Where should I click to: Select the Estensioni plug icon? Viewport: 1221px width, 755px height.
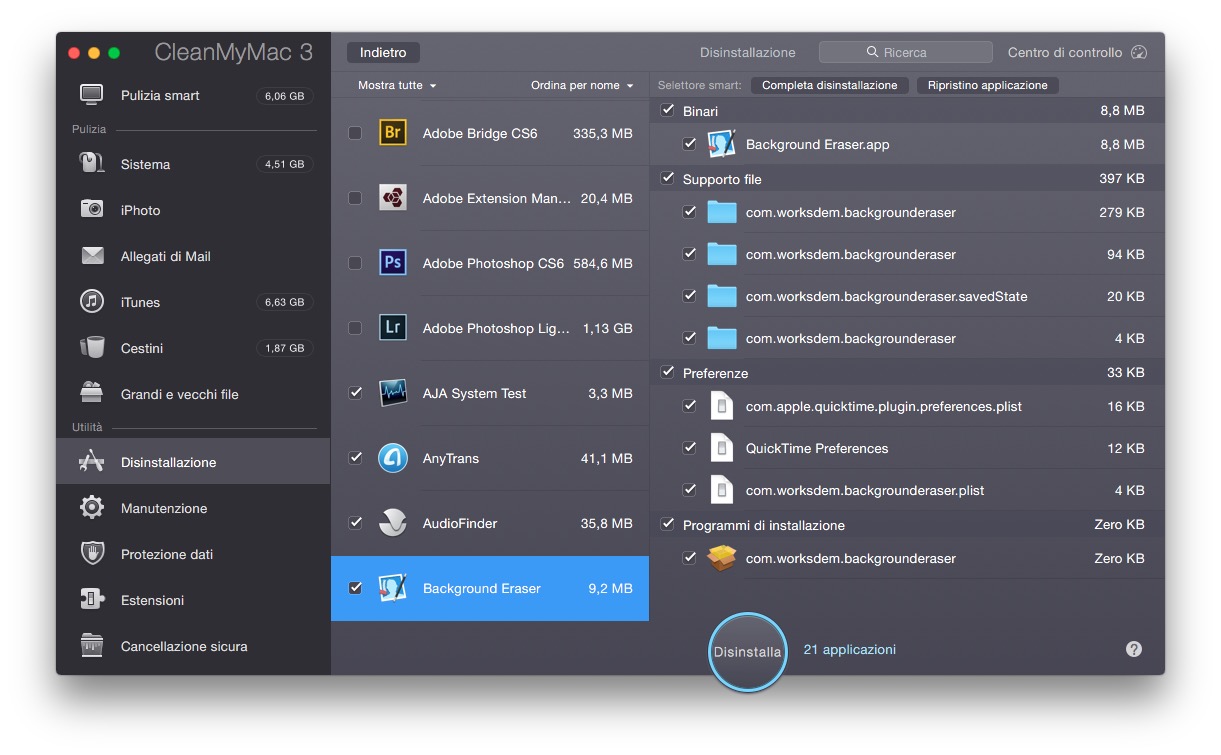tap(92, 599)
